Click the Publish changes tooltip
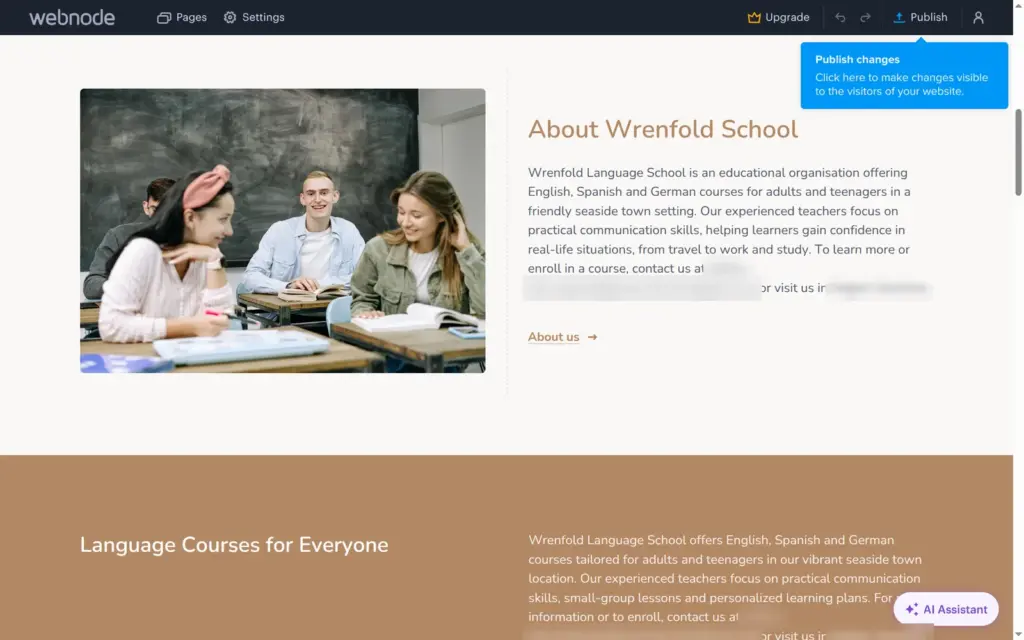 [904, 75]
